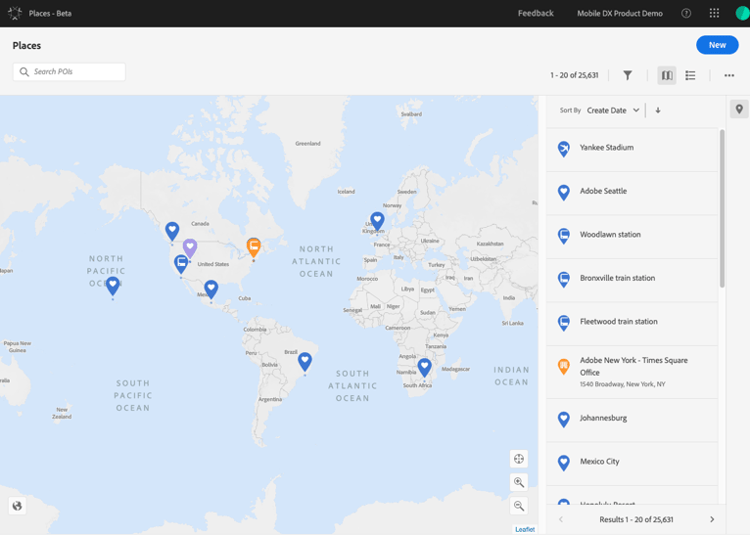
Task: Click the blue marker over Mexico
Action: click(211, 290)
